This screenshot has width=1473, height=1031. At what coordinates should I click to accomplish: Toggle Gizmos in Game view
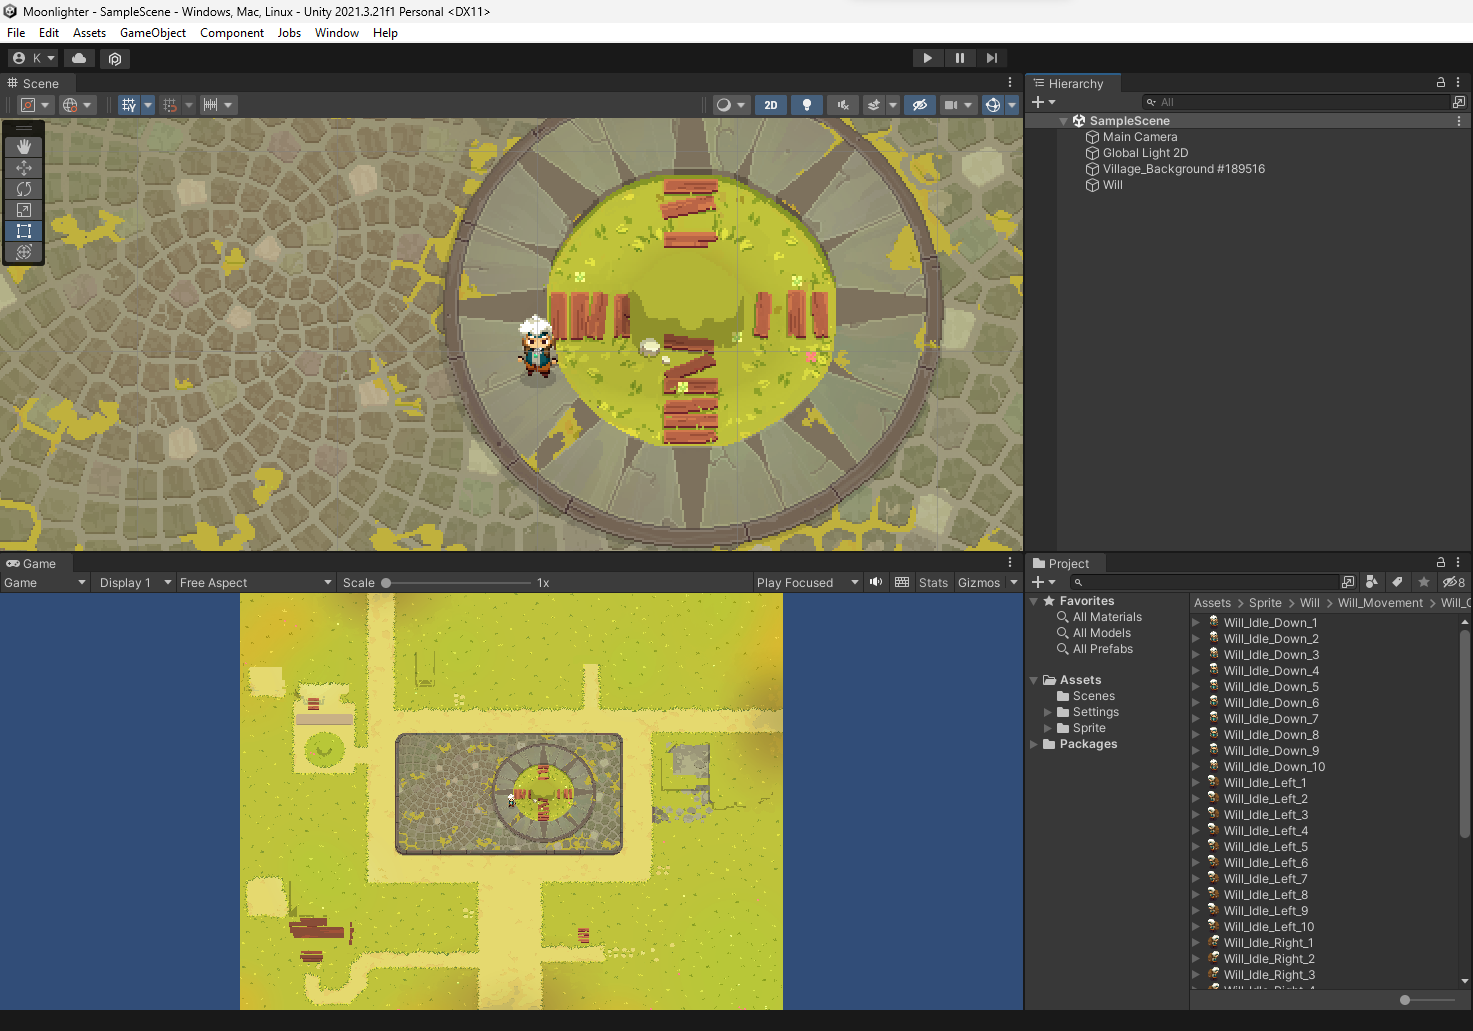[979, 582]
